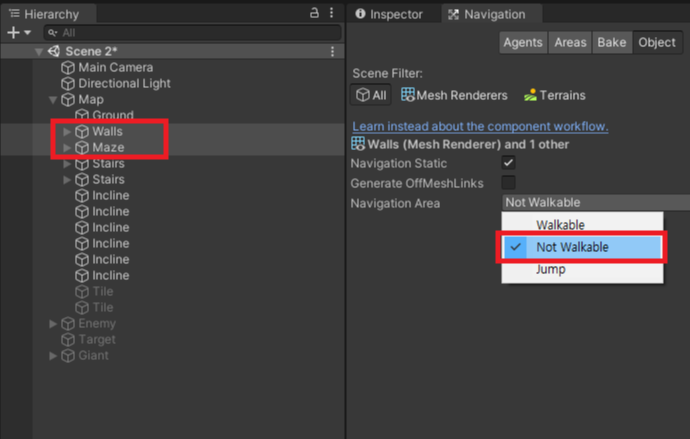
Task: Choose Walkable from the area list
Action: click(582, 225)
